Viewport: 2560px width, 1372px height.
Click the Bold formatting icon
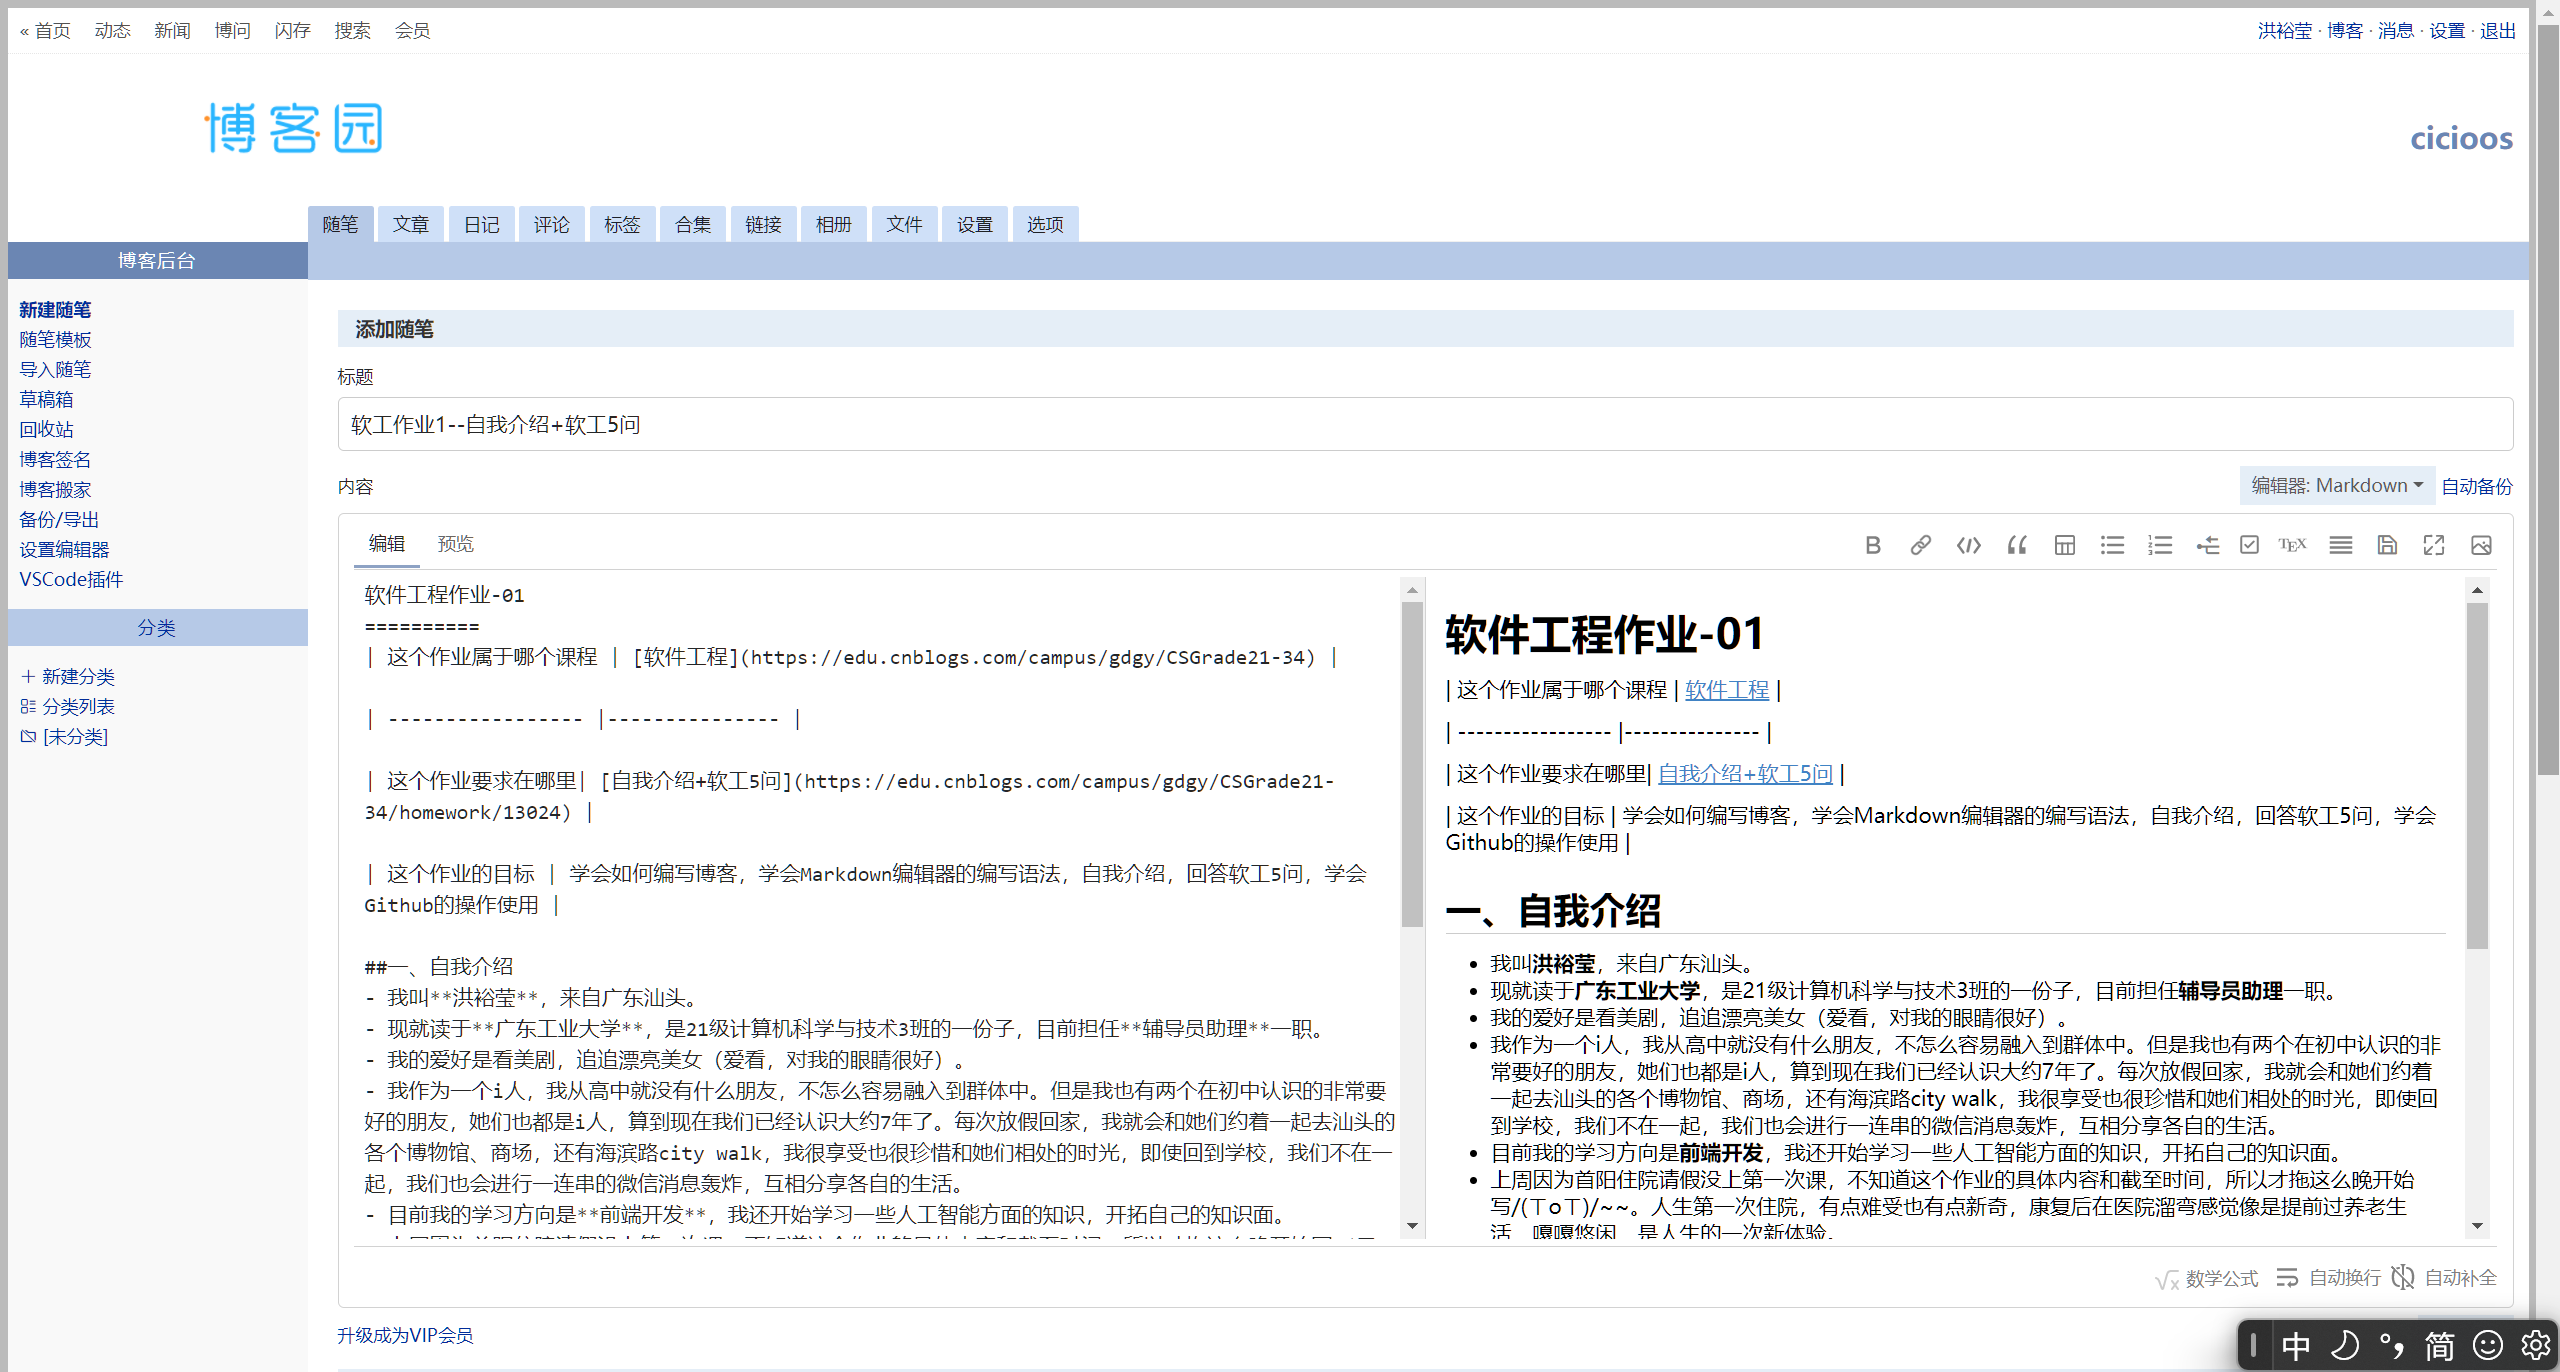coord(1873,545)
